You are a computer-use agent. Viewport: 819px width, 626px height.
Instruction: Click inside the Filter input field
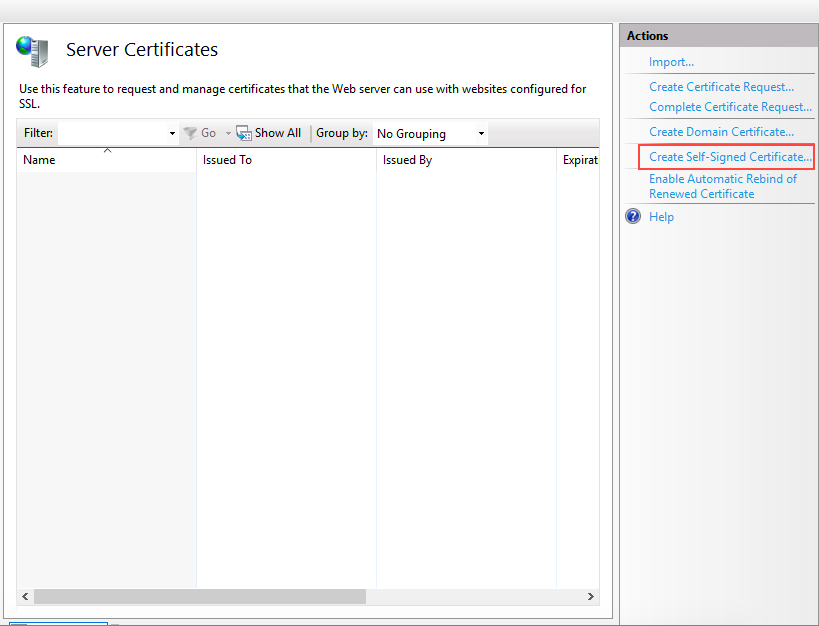coord(112,134)
